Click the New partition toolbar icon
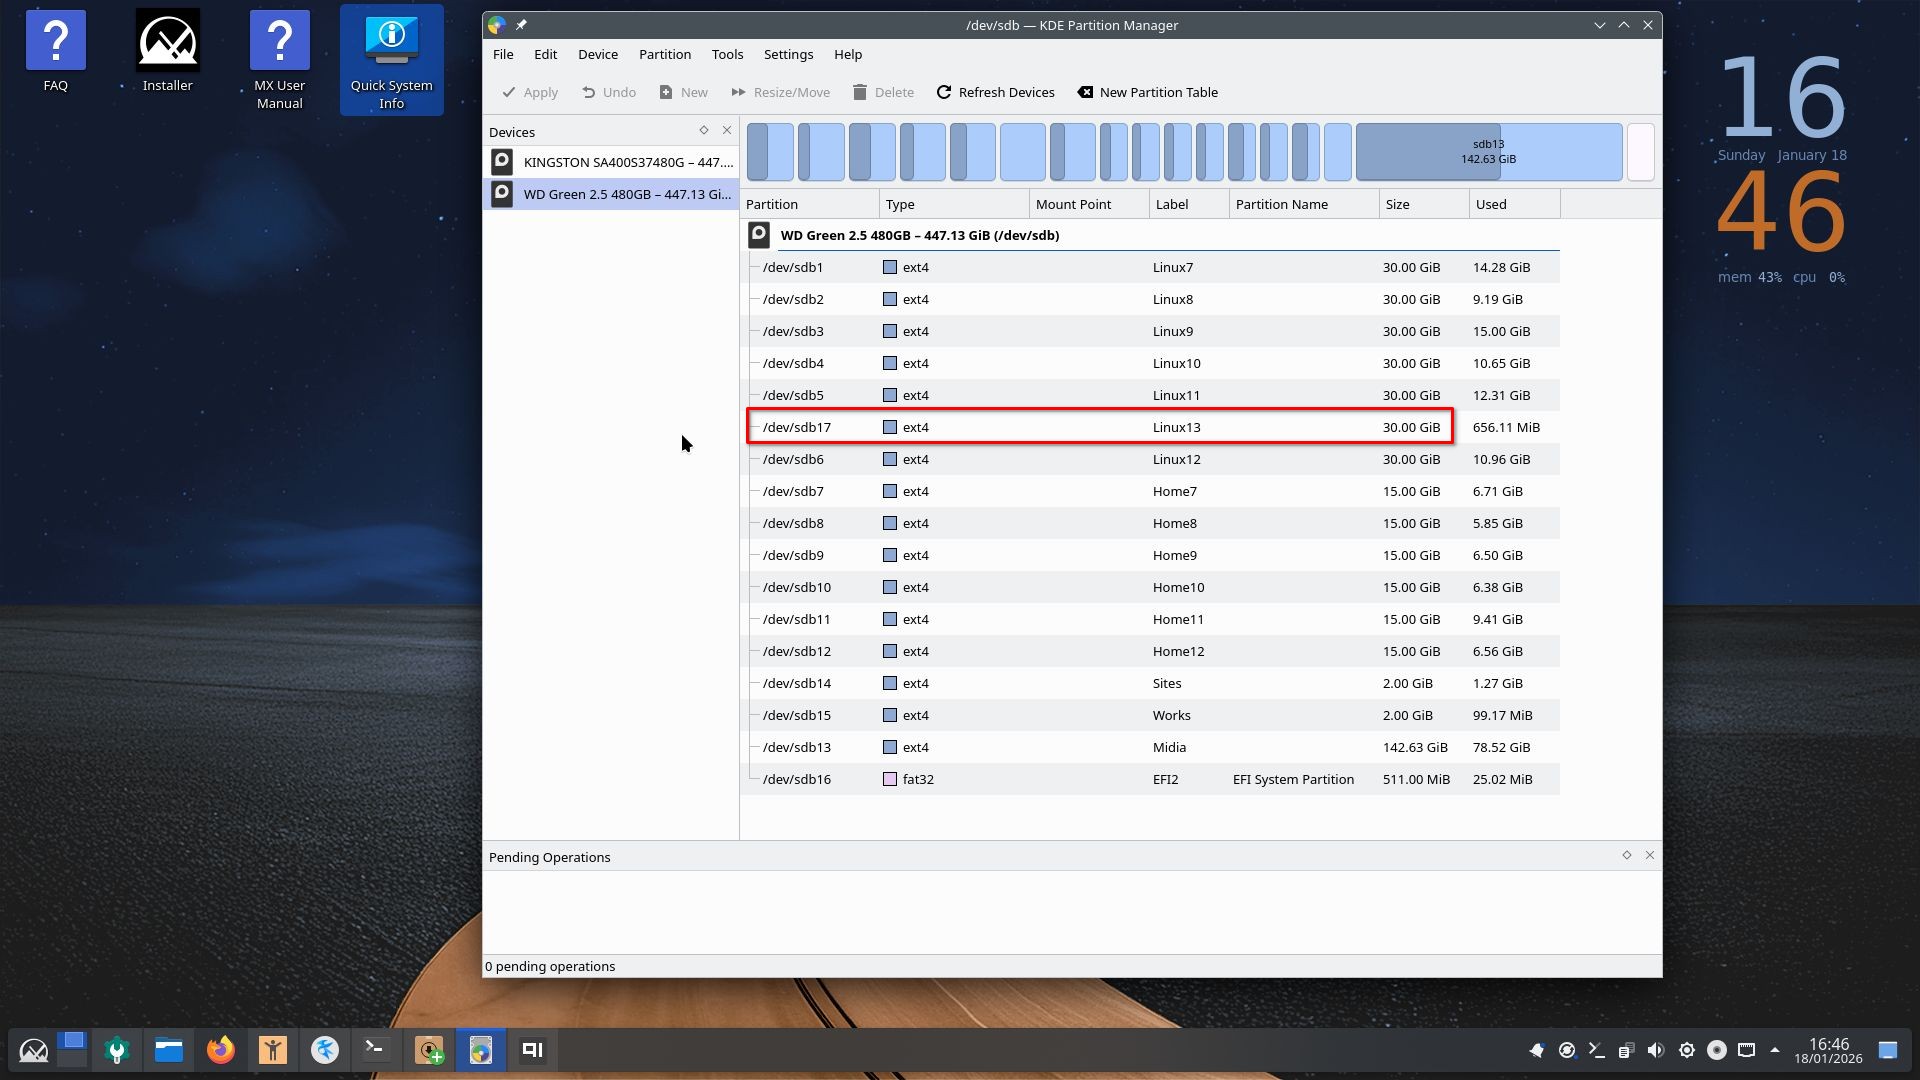Image resolution: width=1920 pixels, height=1080 pixels. 666,92
